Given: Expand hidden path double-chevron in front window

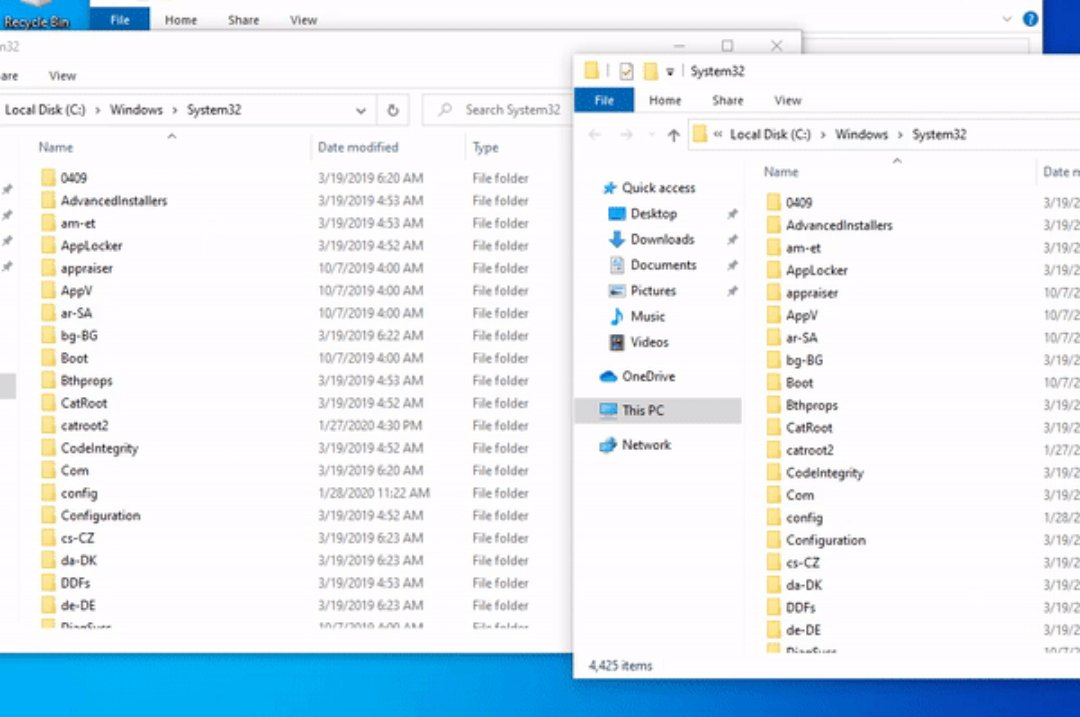Looking at the screenshot, I should point(718,135).
